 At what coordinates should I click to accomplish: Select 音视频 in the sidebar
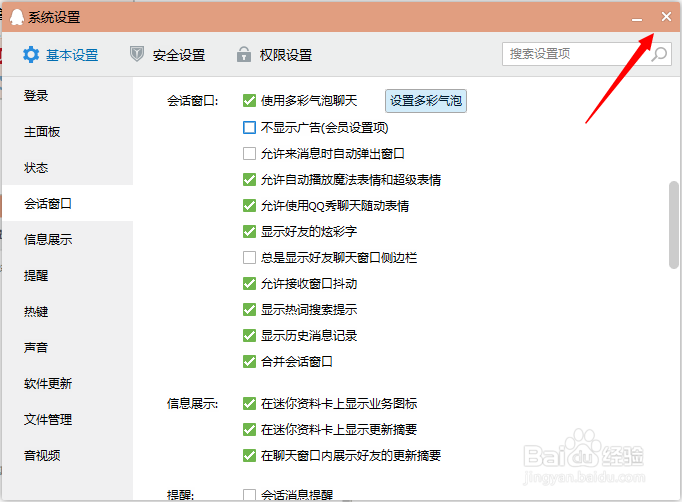67,455
